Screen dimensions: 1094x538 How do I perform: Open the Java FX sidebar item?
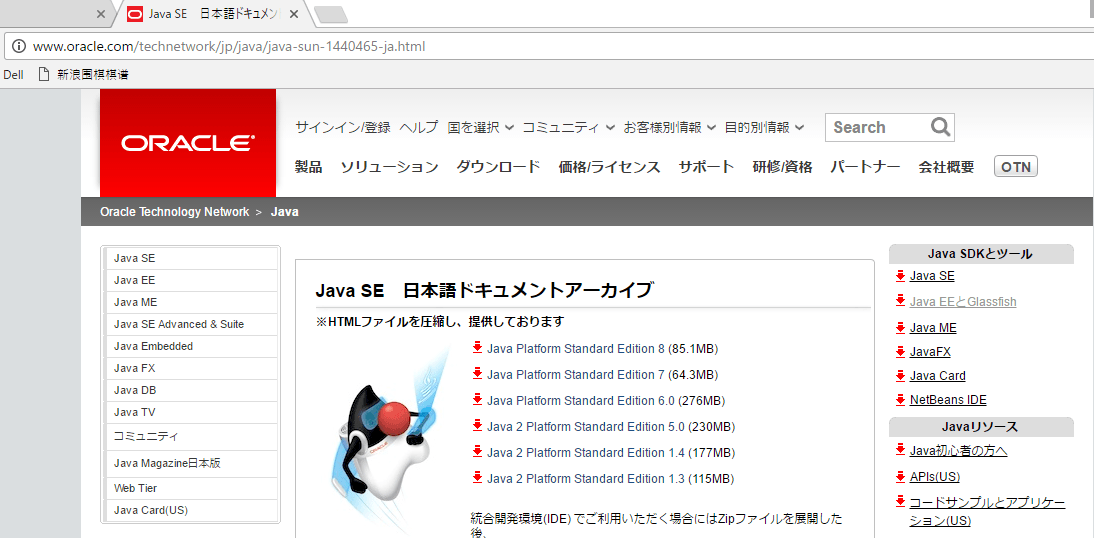click(191, 368)
